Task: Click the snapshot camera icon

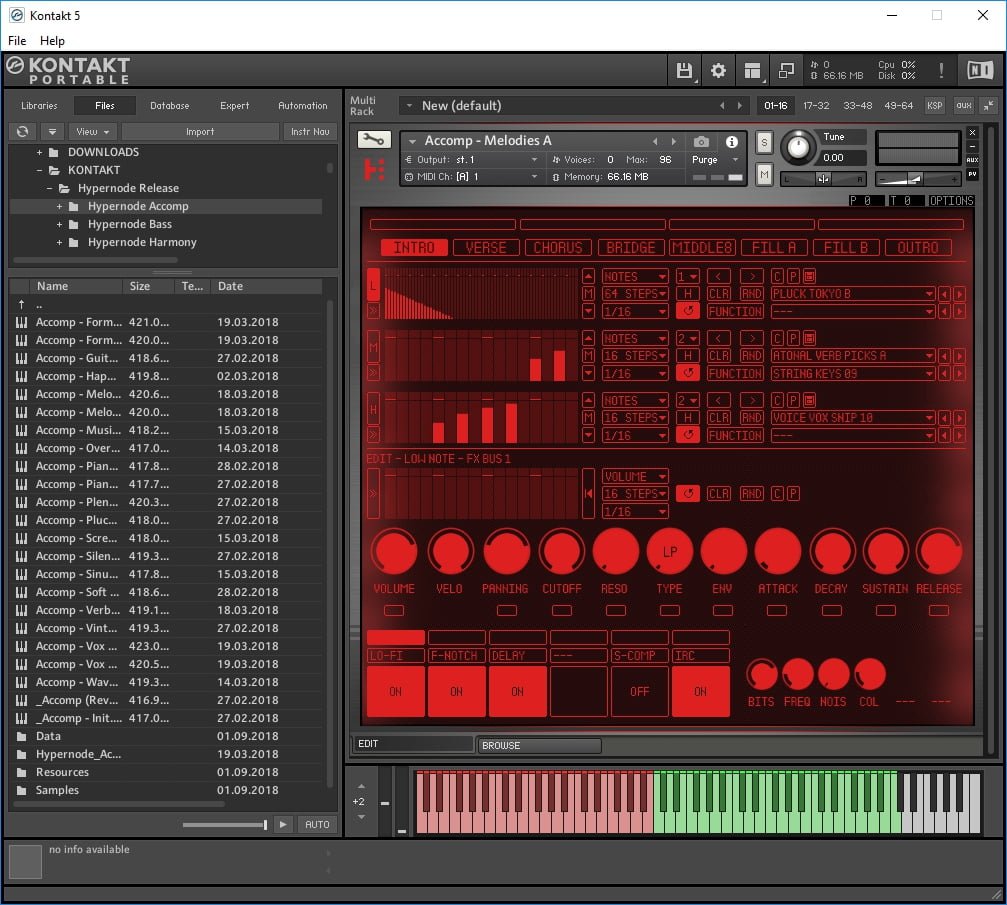Action: click(x=701, y=141)
